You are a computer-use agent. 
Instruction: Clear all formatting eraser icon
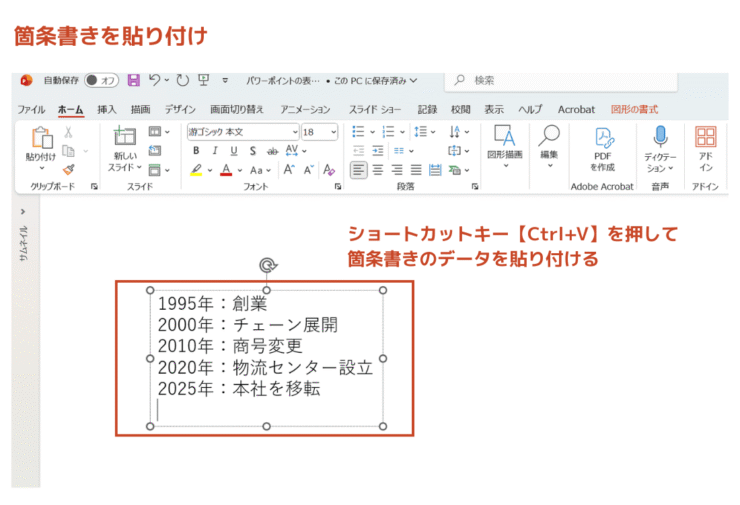(329, 169)
